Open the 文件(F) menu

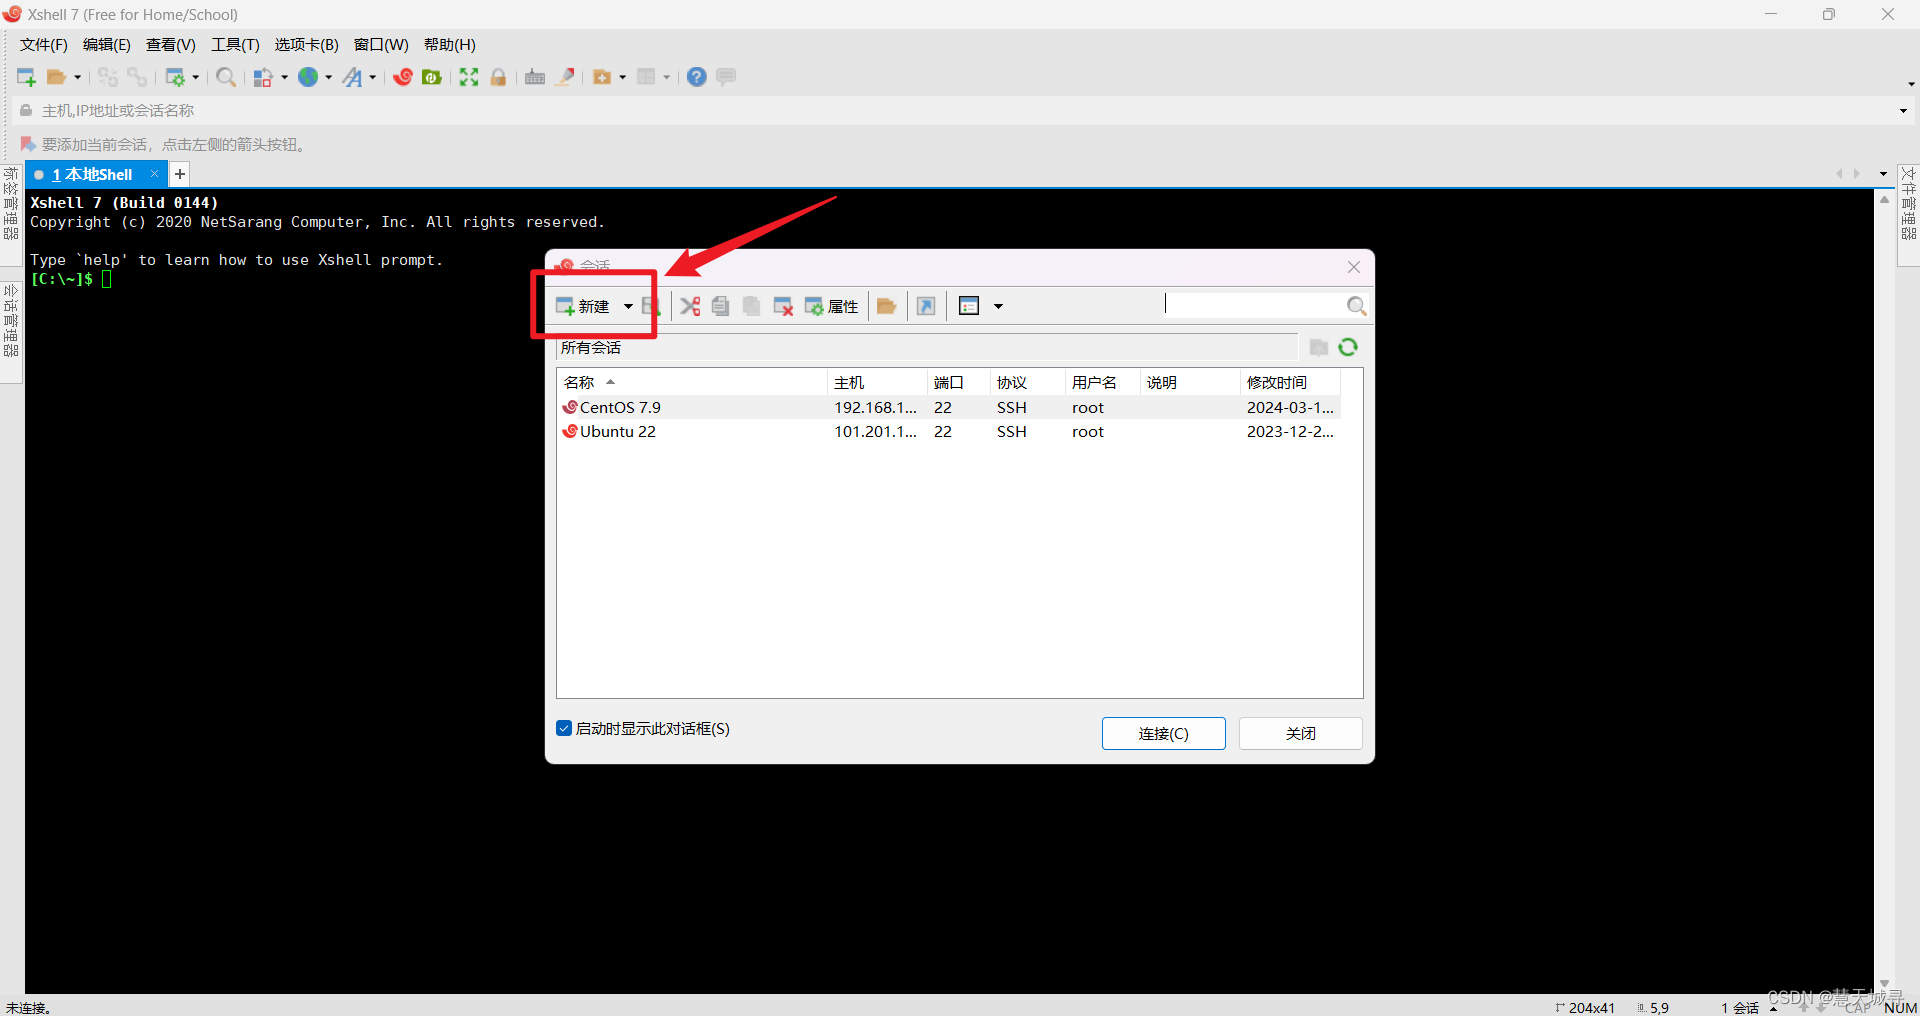44,45
